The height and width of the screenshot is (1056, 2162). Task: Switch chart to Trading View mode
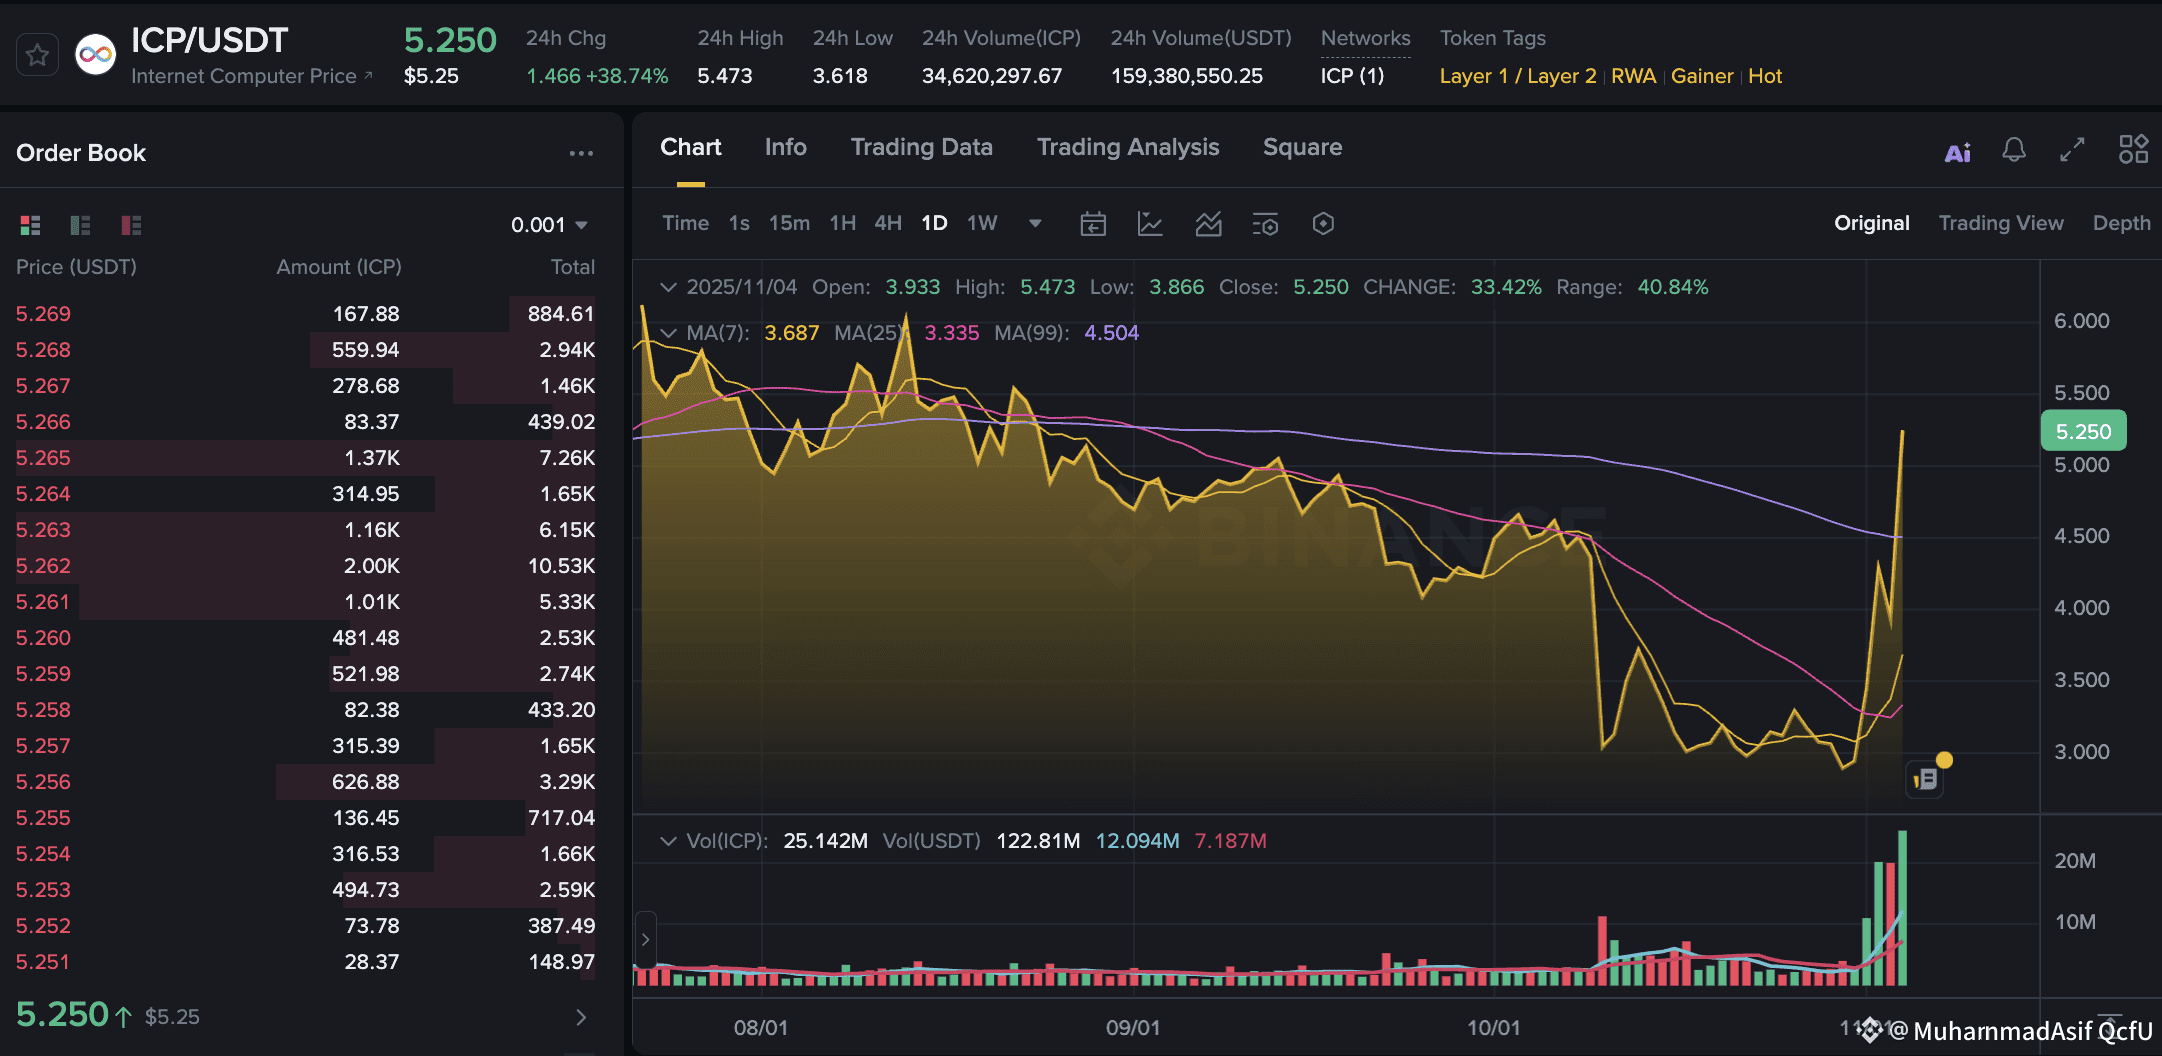(x=2000, y=223)
